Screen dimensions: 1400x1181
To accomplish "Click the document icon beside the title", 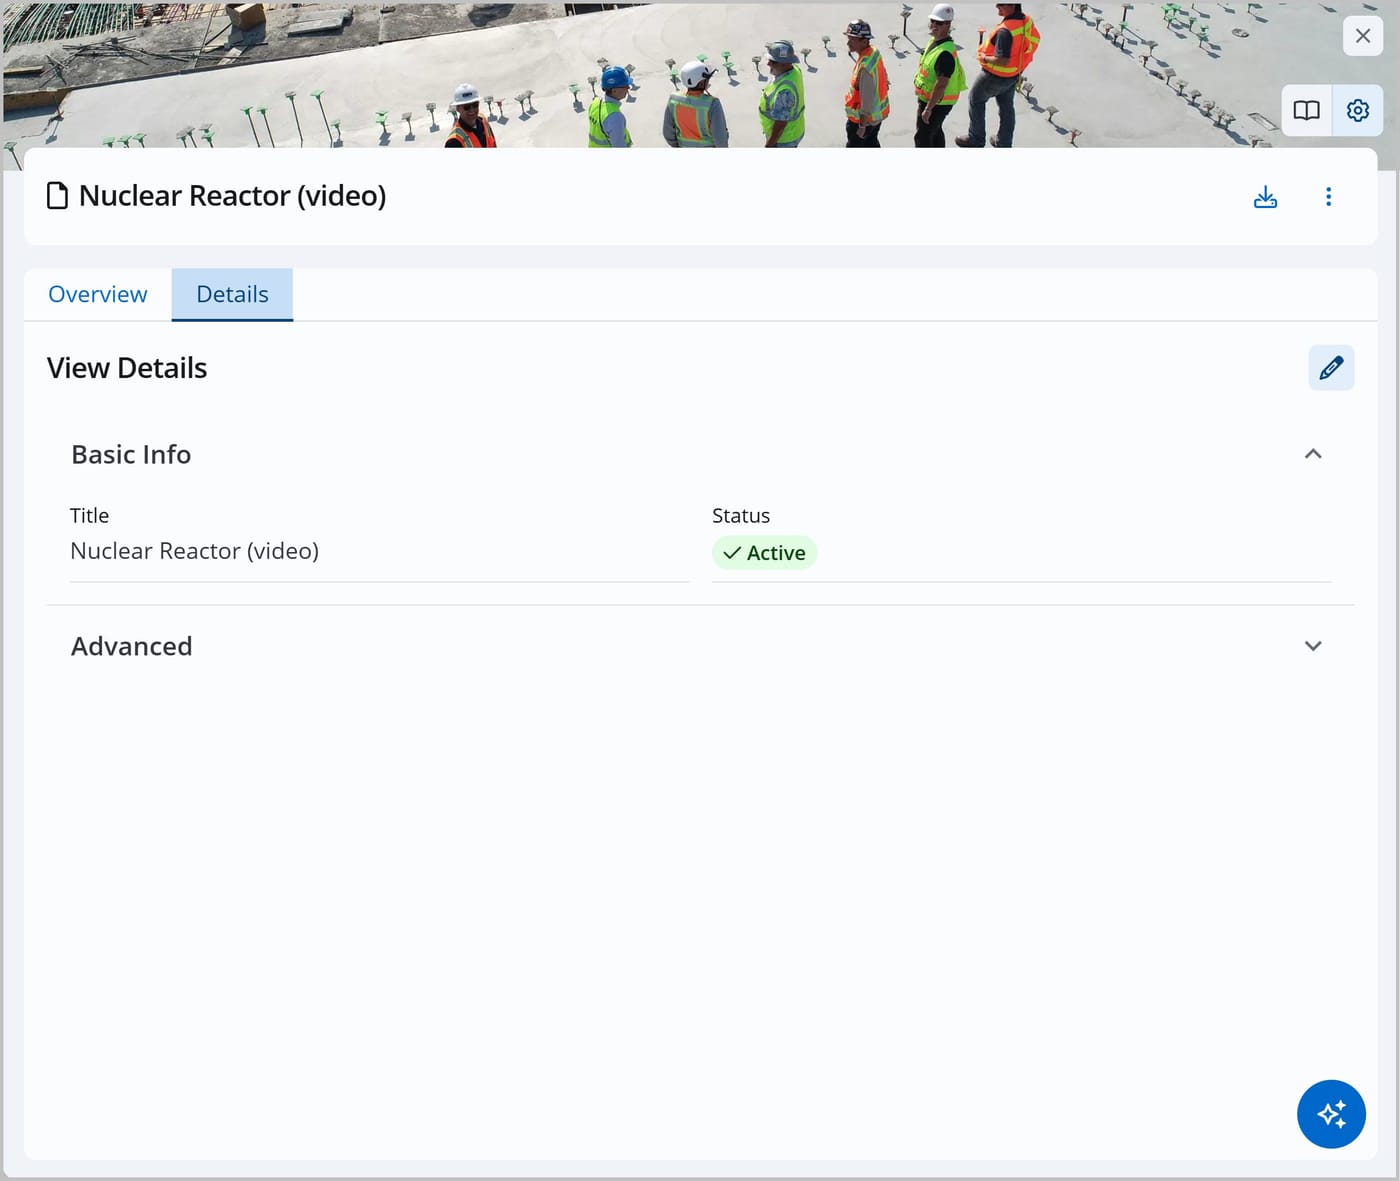I will (58, 196).
